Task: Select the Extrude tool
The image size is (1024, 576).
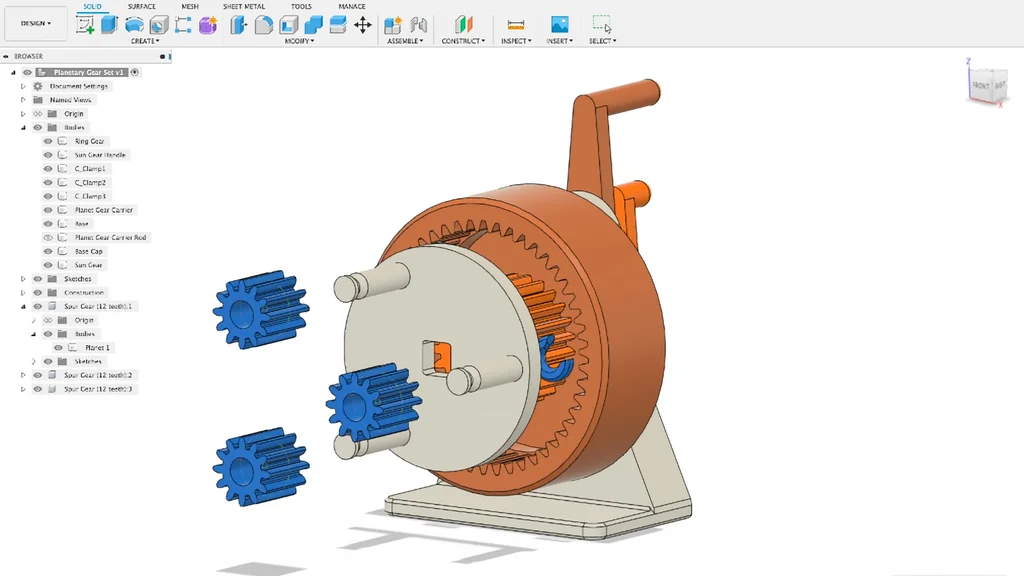Action: [x=109, y=25]
